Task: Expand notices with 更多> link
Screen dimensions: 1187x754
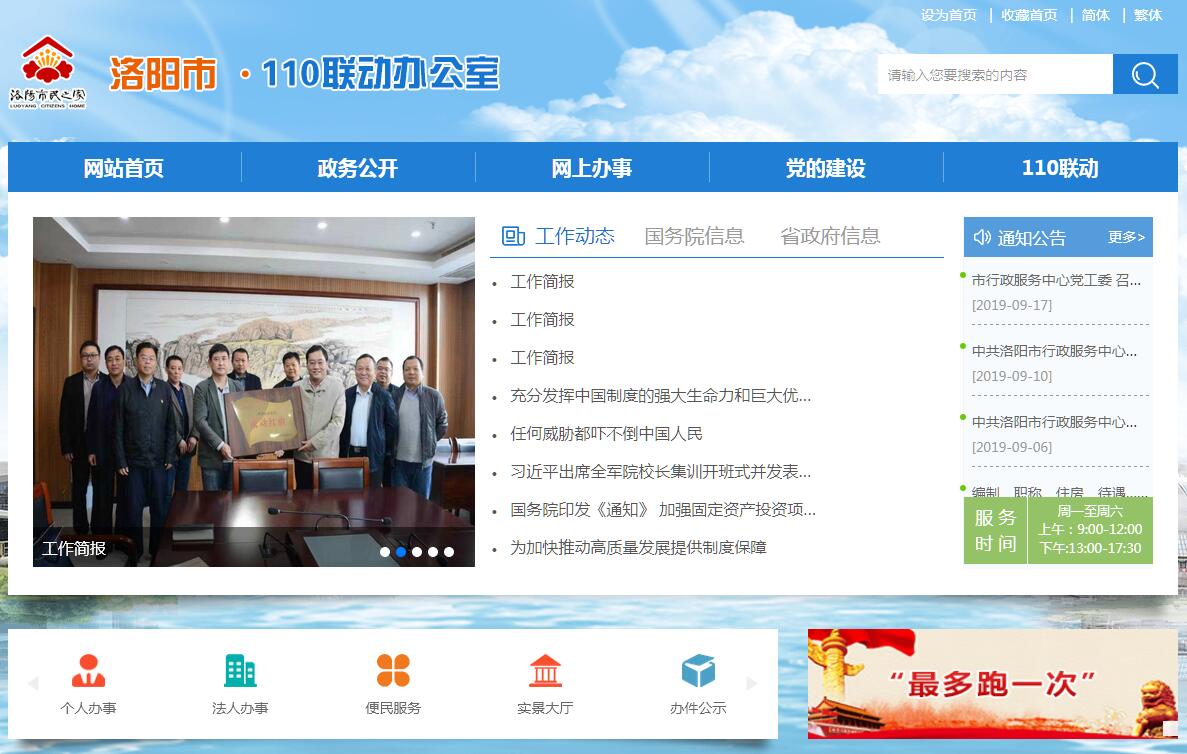Action: pos(1126,238)
